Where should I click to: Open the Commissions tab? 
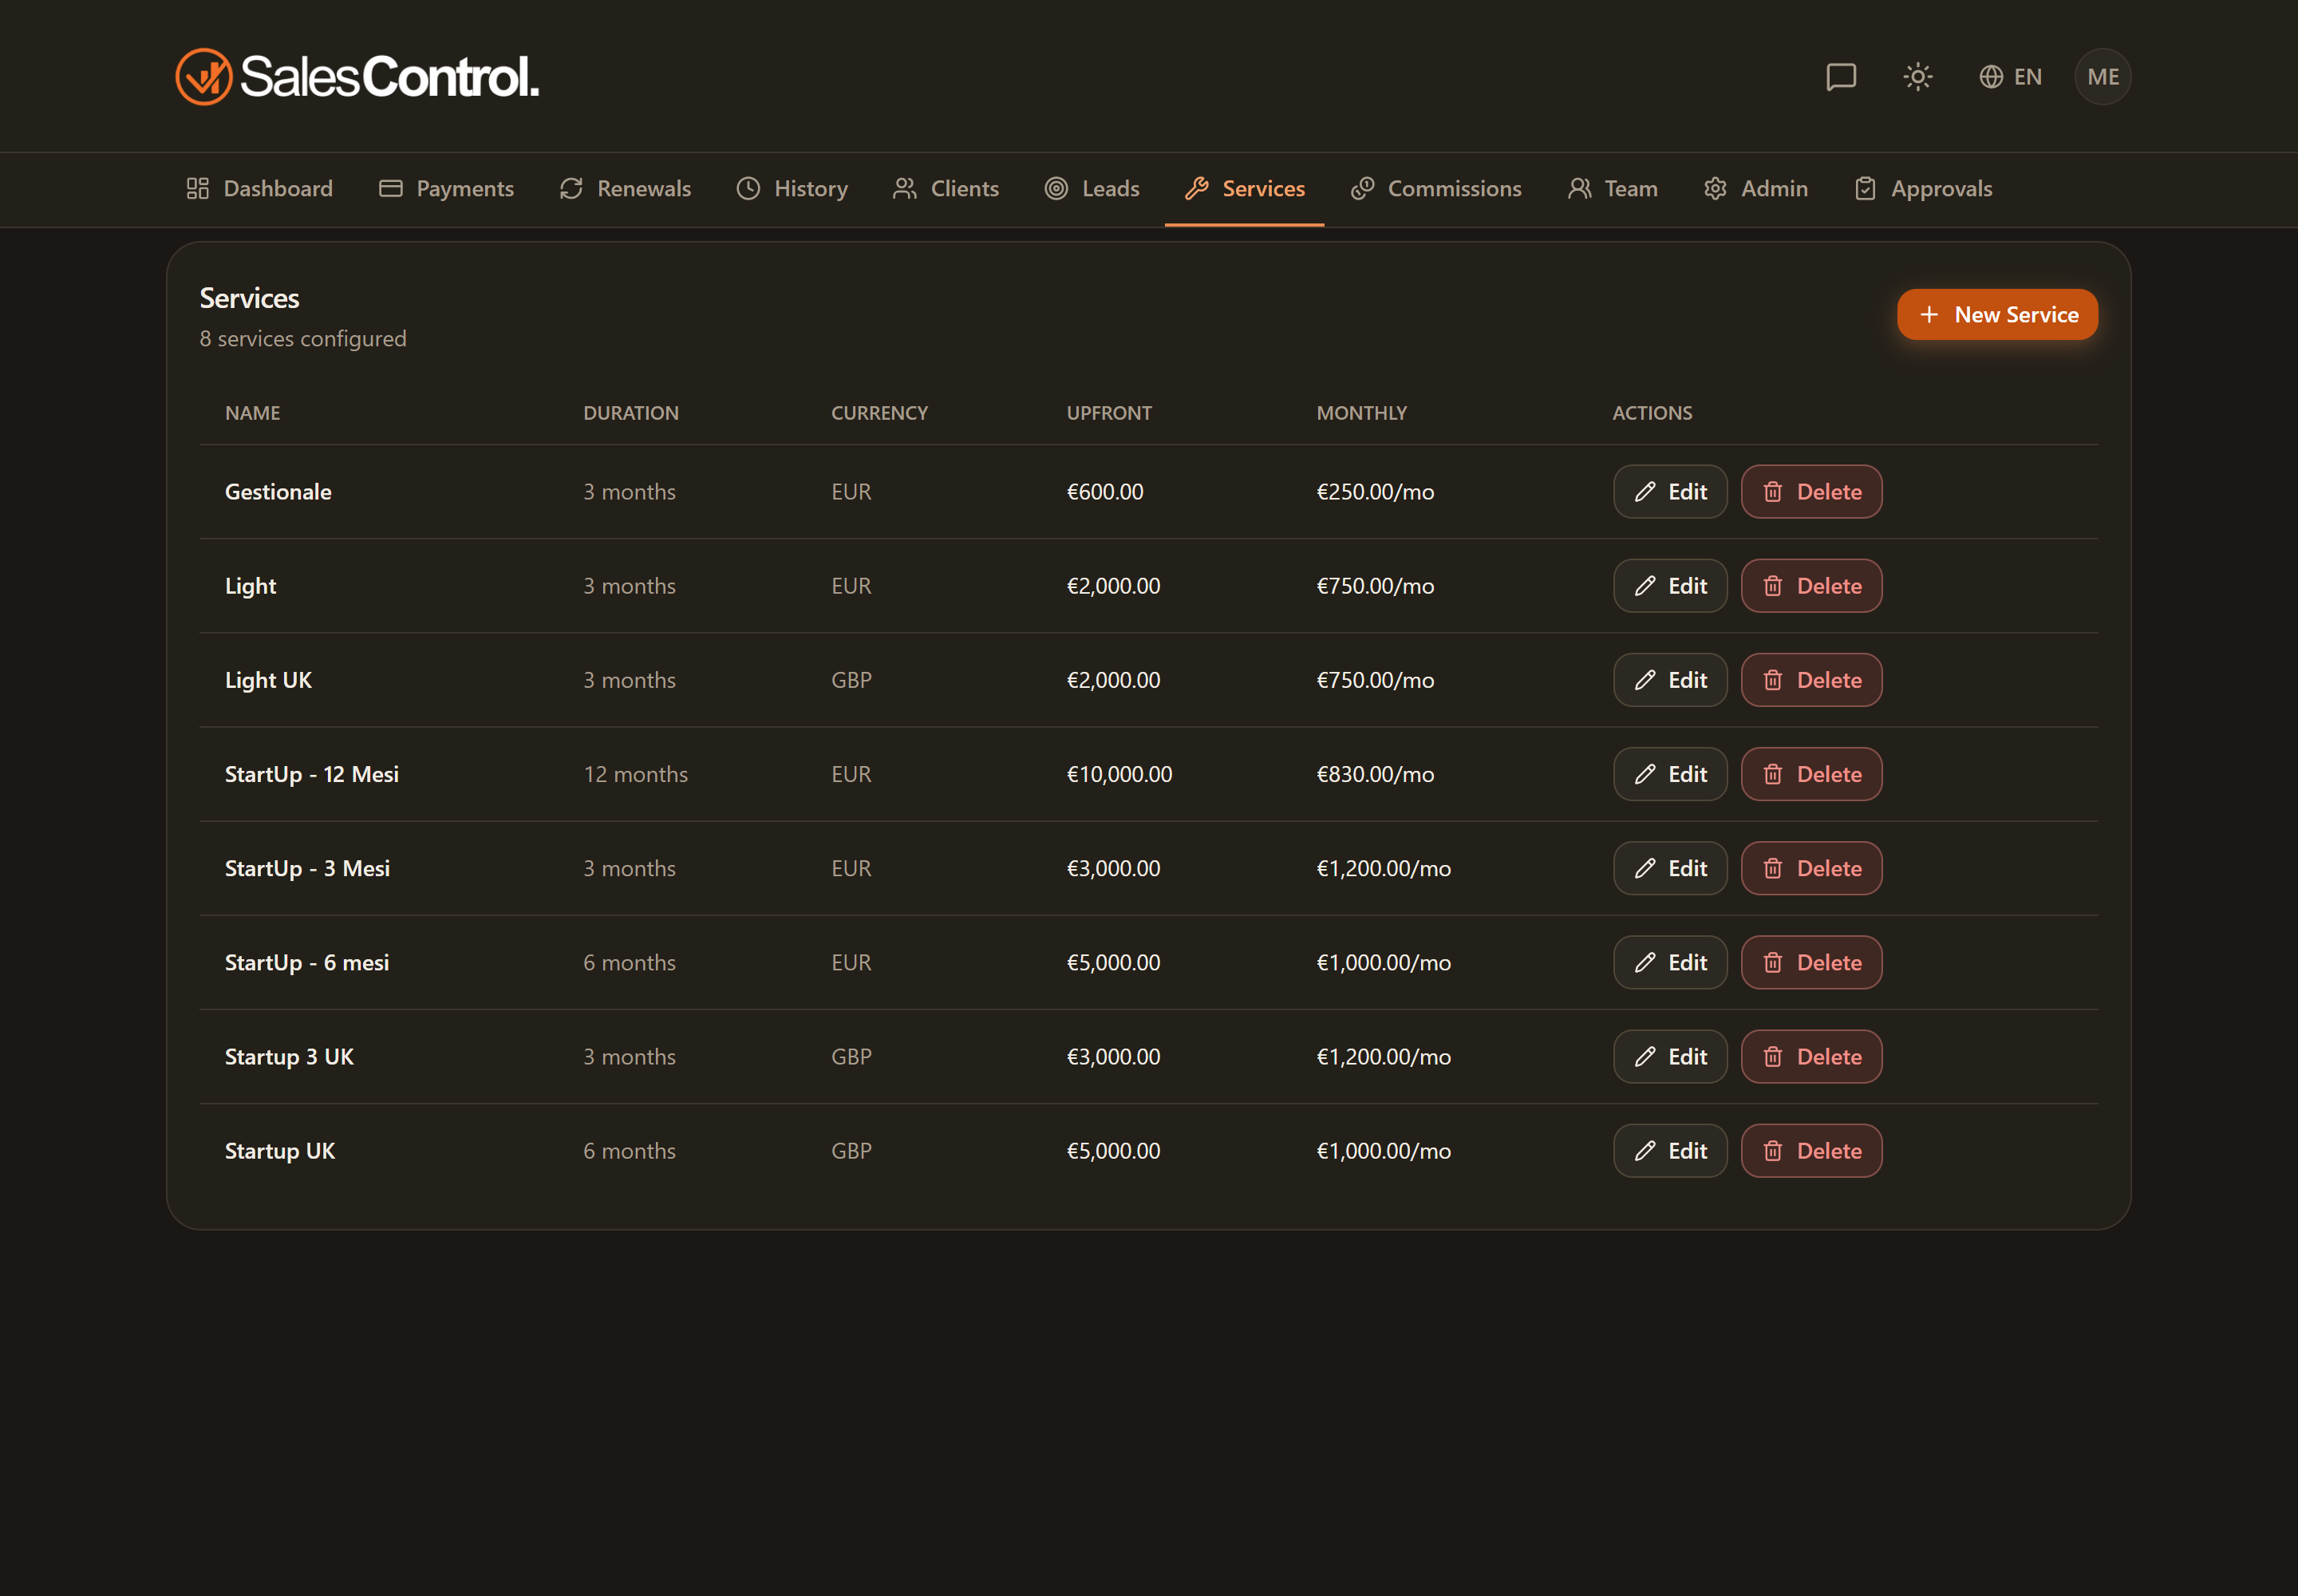(x=1435, y=189)
